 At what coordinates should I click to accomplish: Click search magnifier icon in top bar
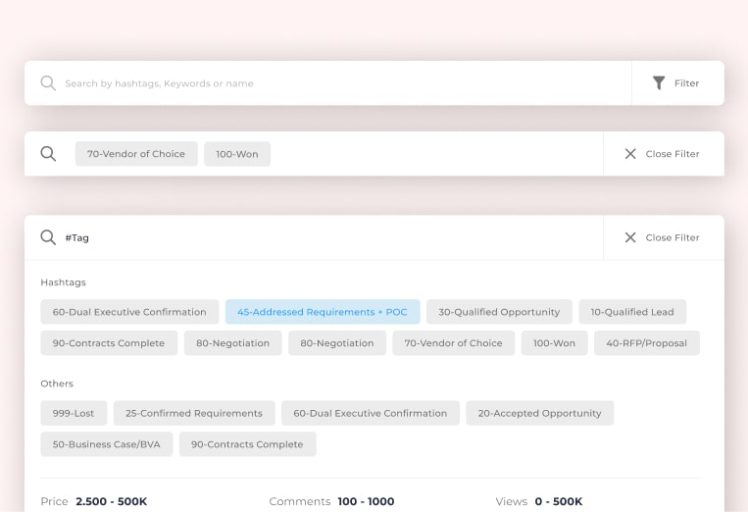point(48,83)
